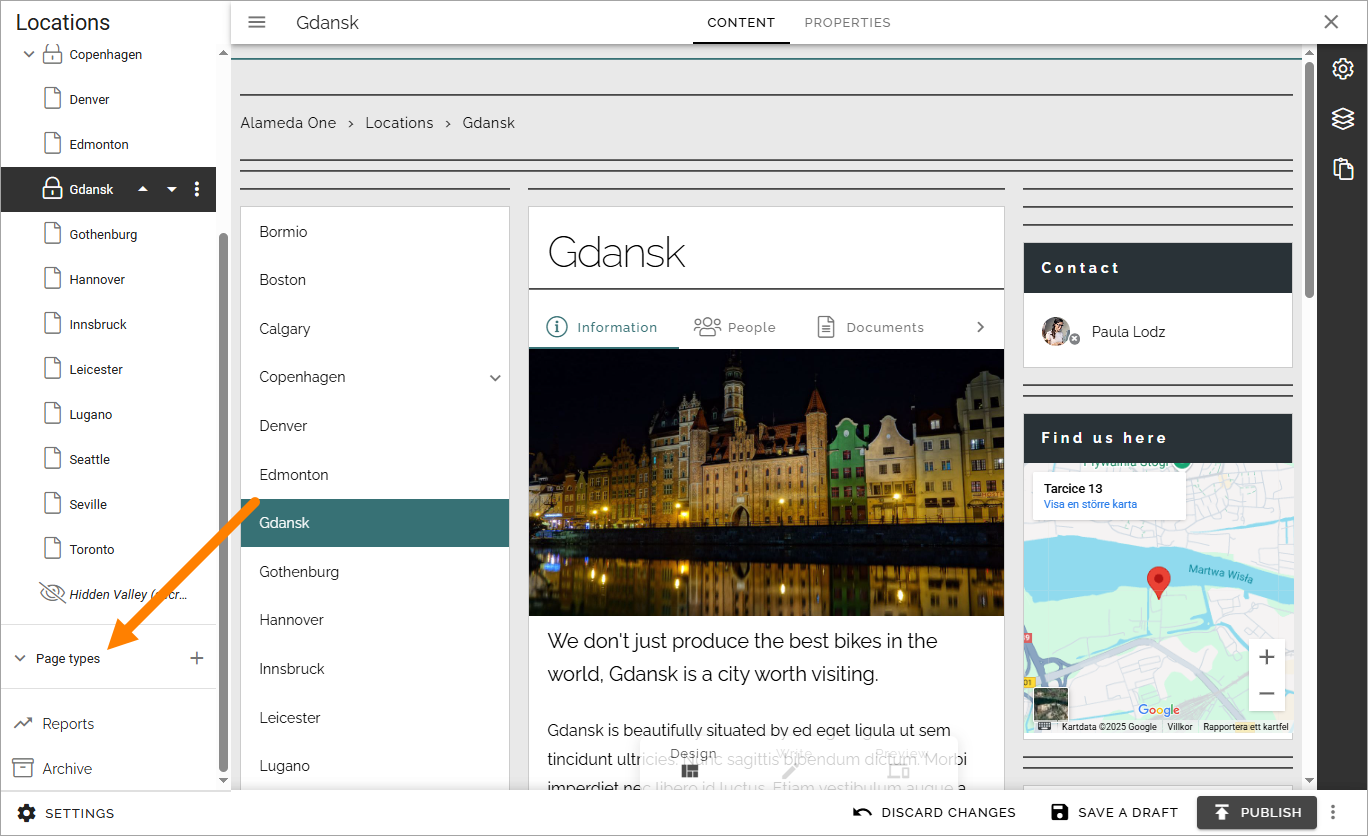Click the content area vertical scrollbar
This screenshot has width=1368, height=836.
click(1309, 180)
